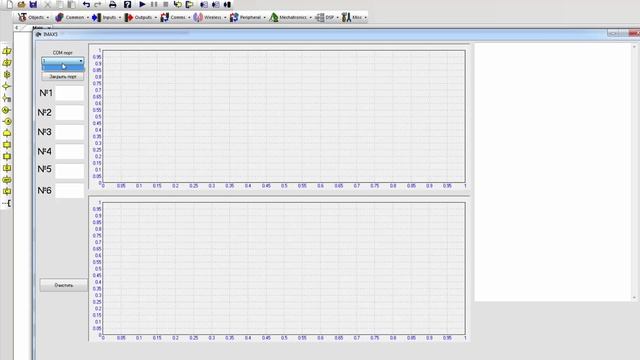
Task: Copy the selection from the toolbar
Action: pos(60,4)
